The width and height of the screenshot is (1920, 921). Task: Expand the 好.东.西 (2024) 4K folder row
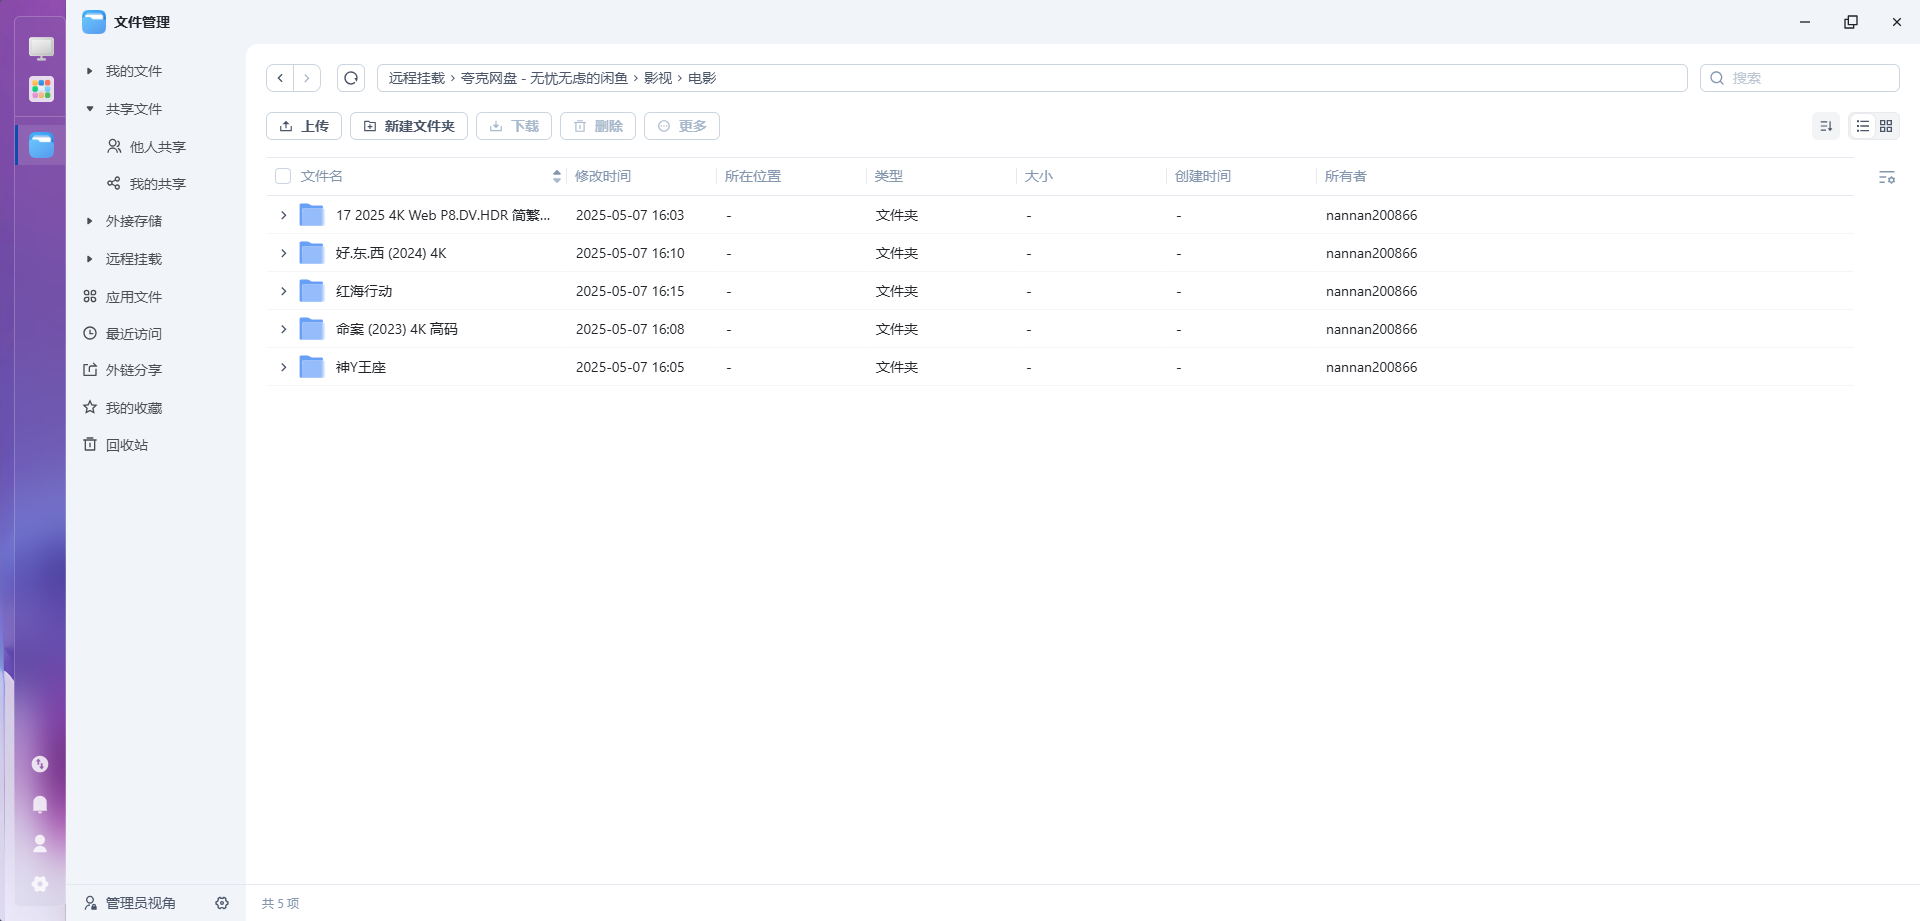tap(283, 253)
